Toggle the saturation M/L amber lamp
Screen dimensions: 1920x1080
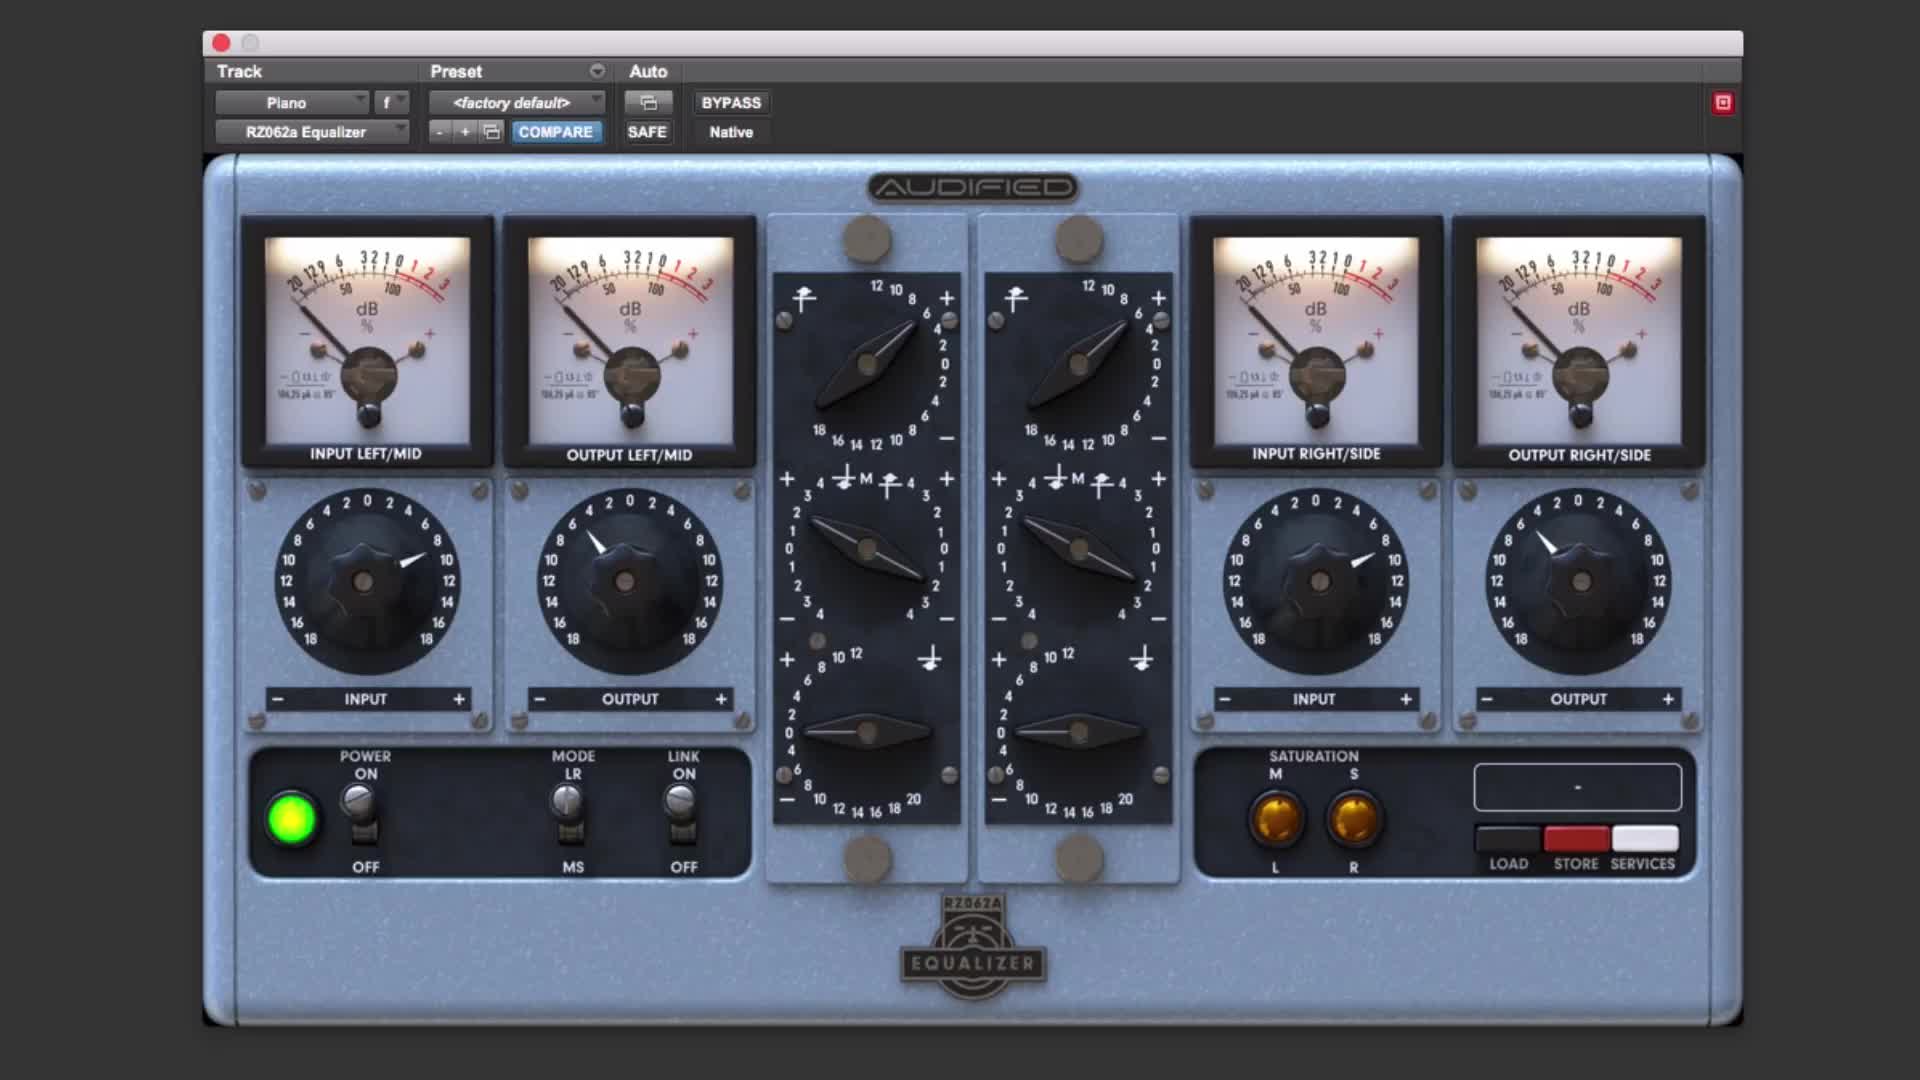[1276, 819]
